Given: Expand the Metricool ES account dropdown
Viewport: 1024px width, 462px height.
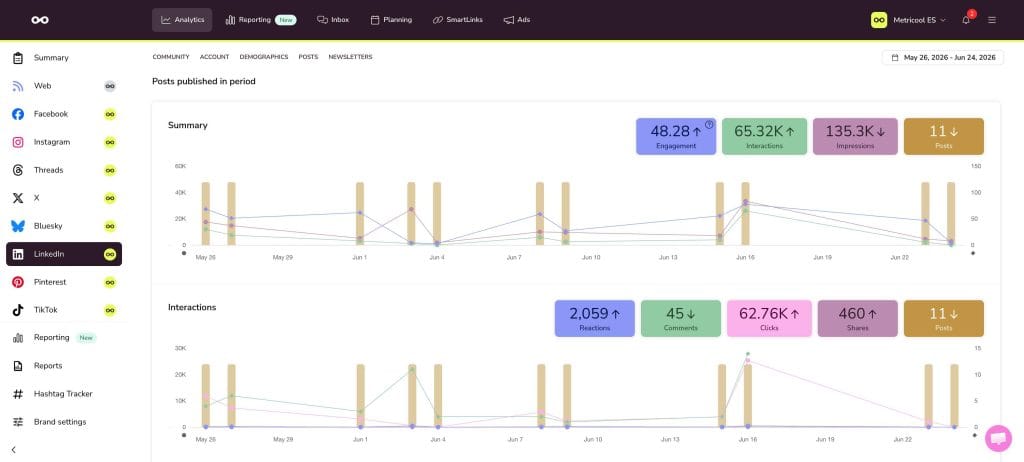Looking at the screenshot, I should [908, 20].
